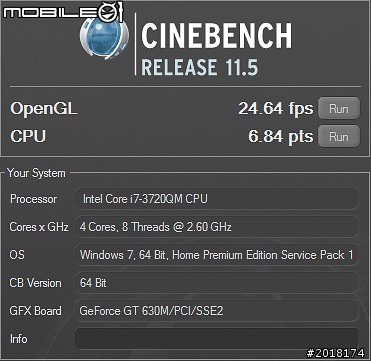Click the OS field with Windows 7
Screen dimensions: 371x361
[217, 255]
